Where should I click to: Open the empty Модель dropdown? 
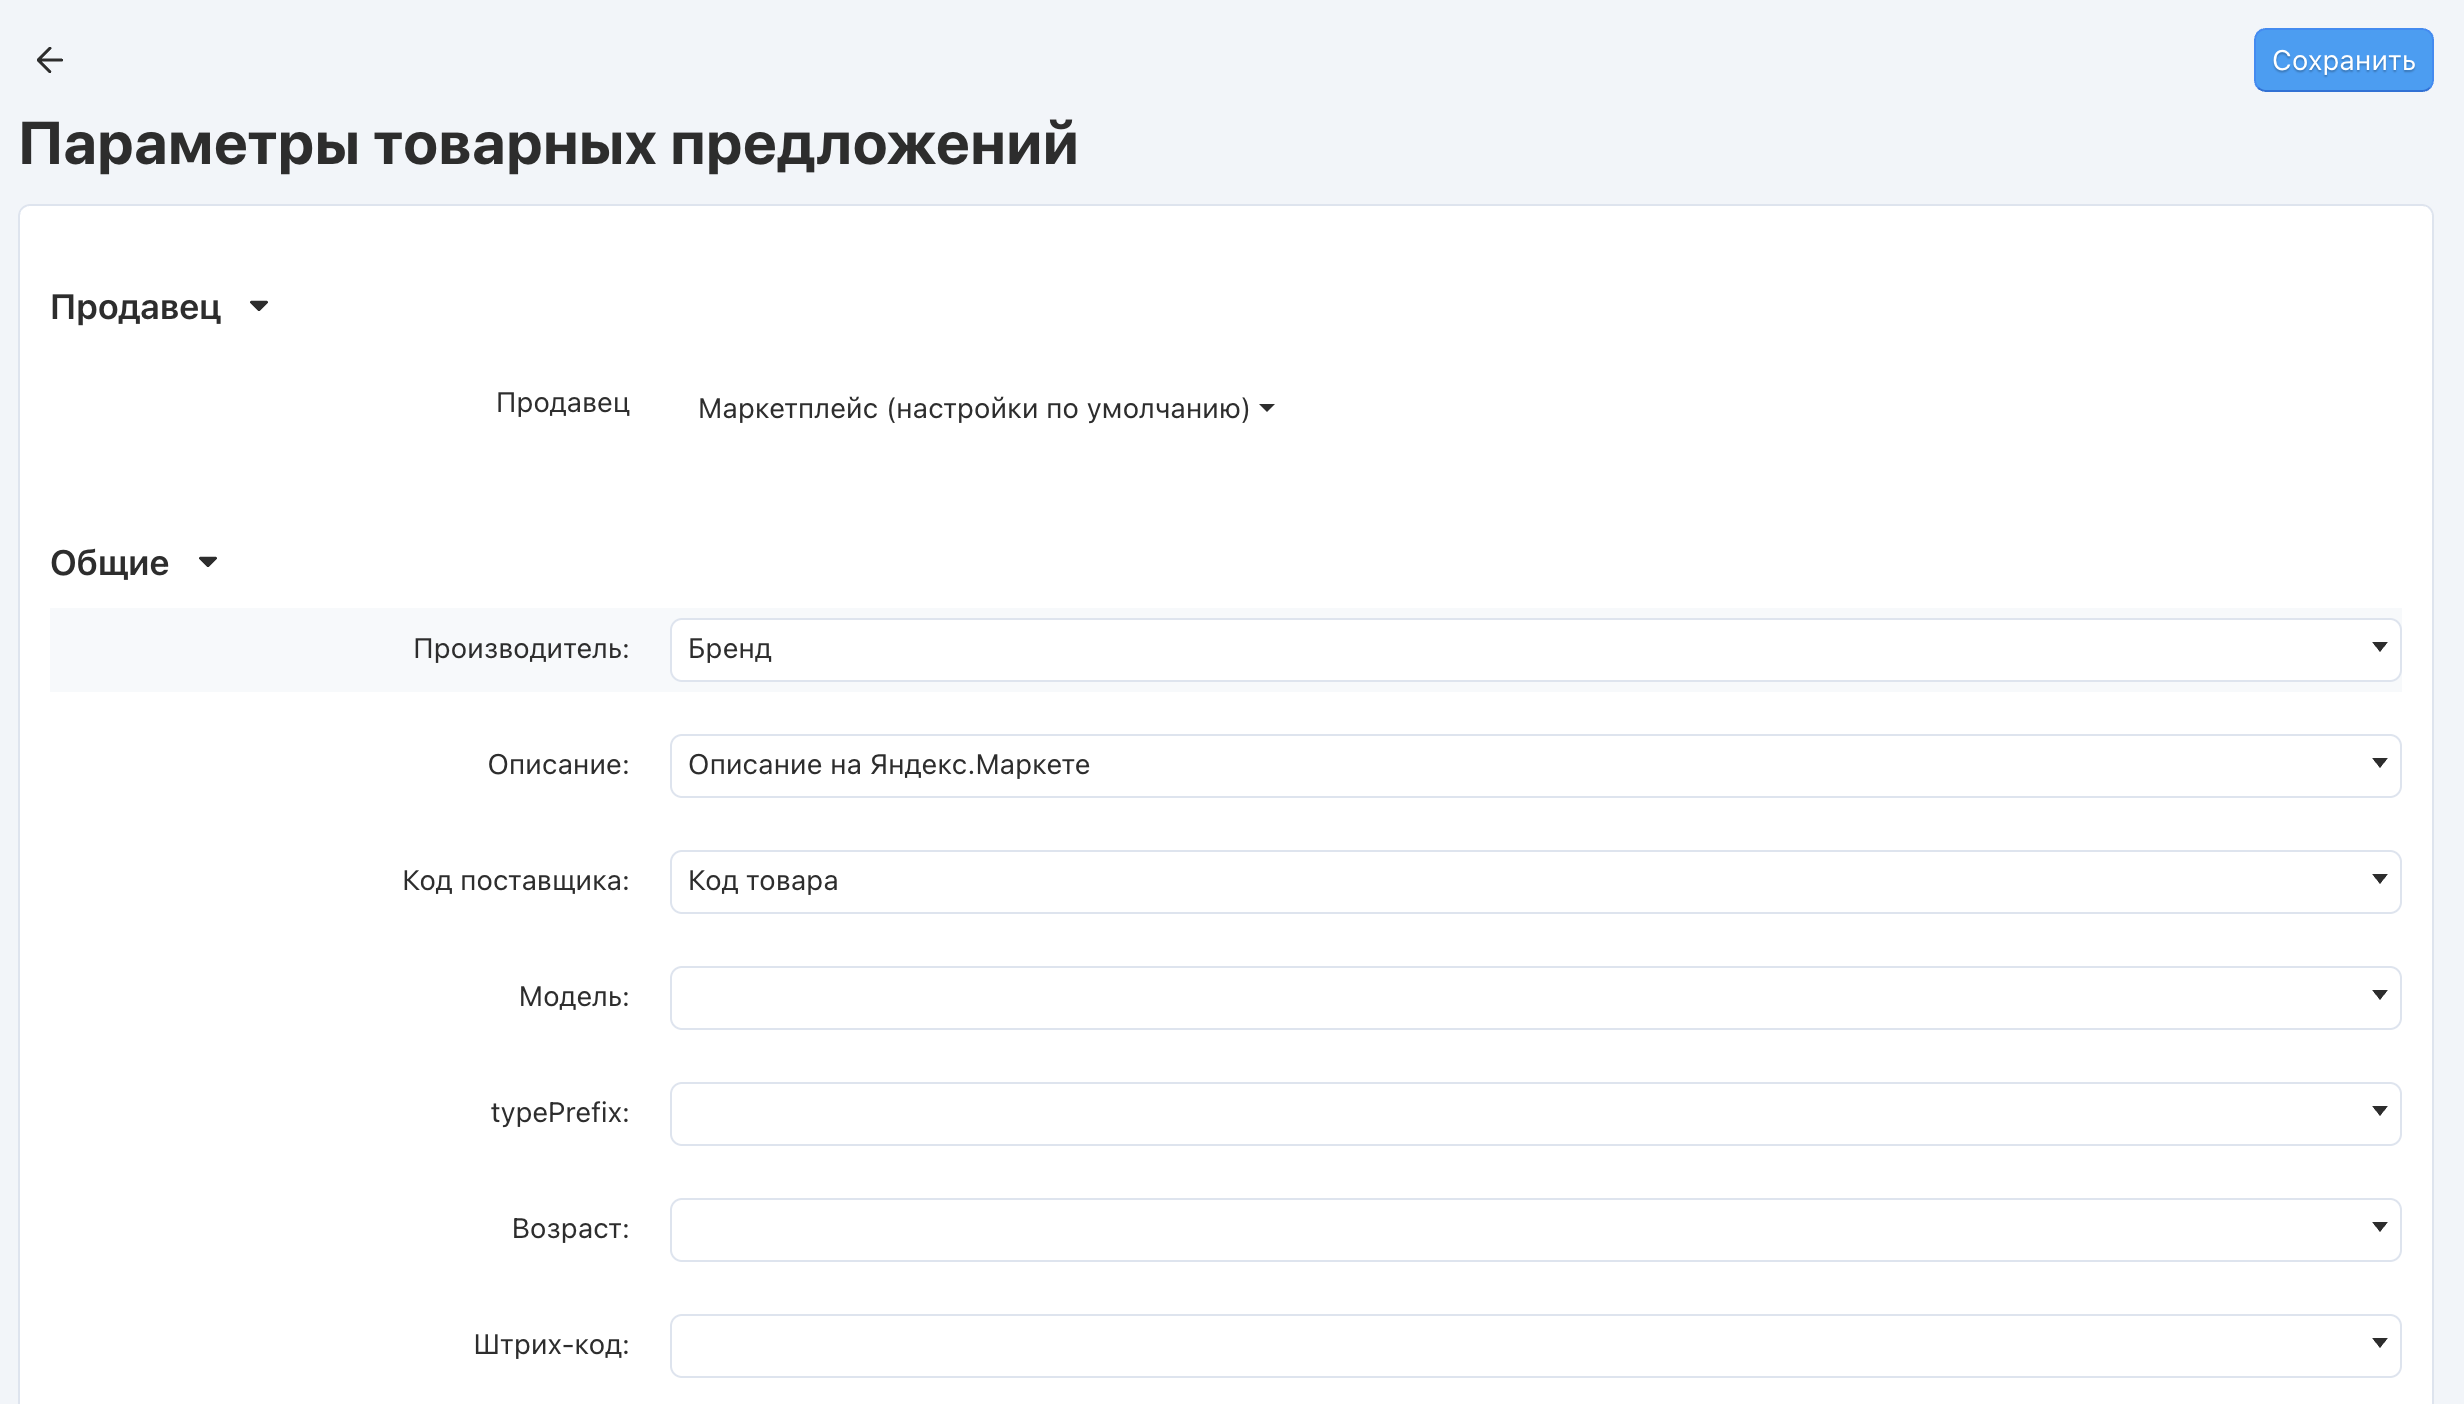pos(1534,997)
